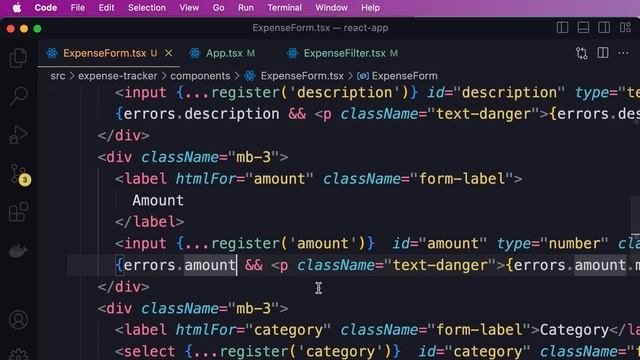Click the window title ExpenseForm.tsx — react-app
Screen dimensions: 640x360
(320, 28)
